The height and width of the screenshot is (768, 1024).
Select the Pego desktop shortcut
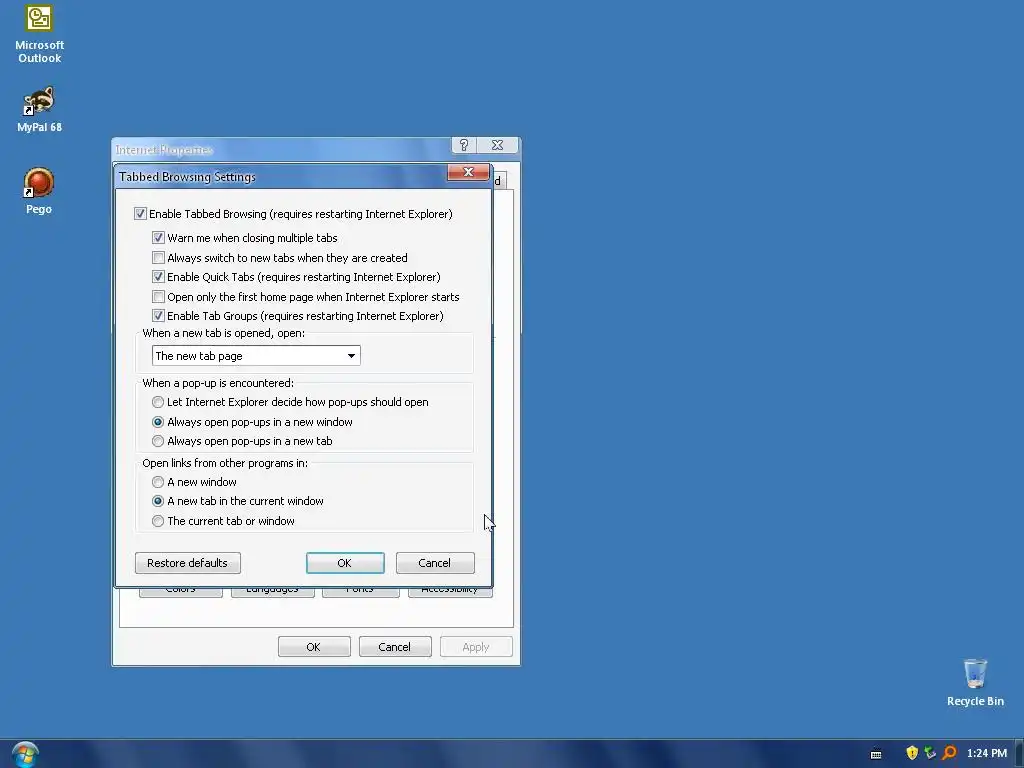(x=39, y=191)
